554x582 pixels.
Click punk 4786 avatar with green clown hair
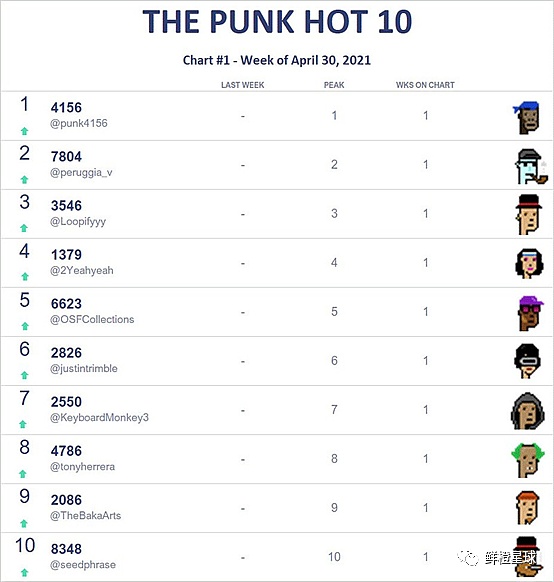click(x=528, y=460)
